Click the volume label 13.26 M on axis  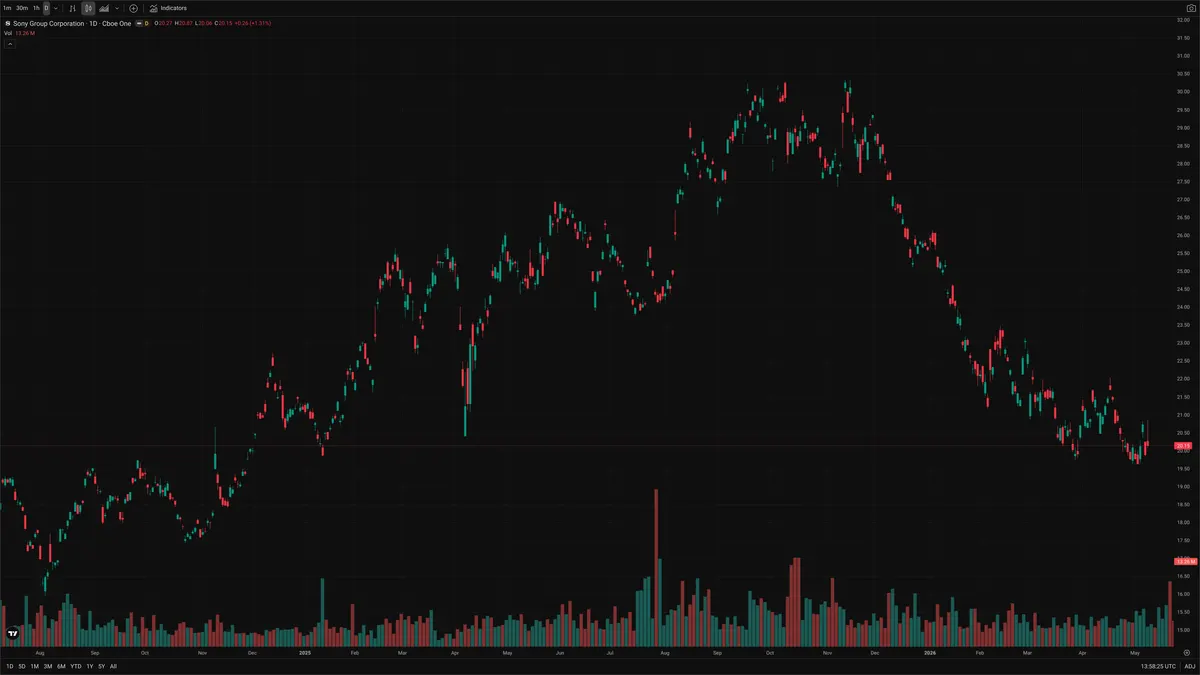point(1184,561)
